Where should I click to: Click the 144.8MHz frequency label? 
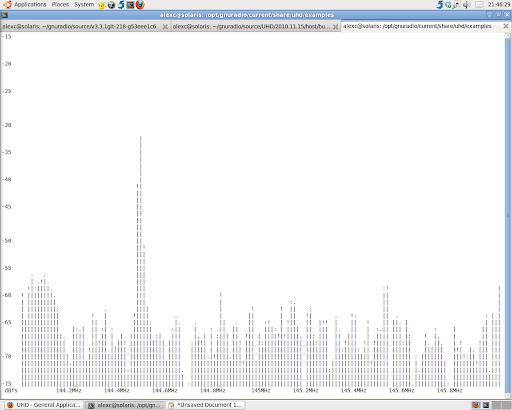213,390
